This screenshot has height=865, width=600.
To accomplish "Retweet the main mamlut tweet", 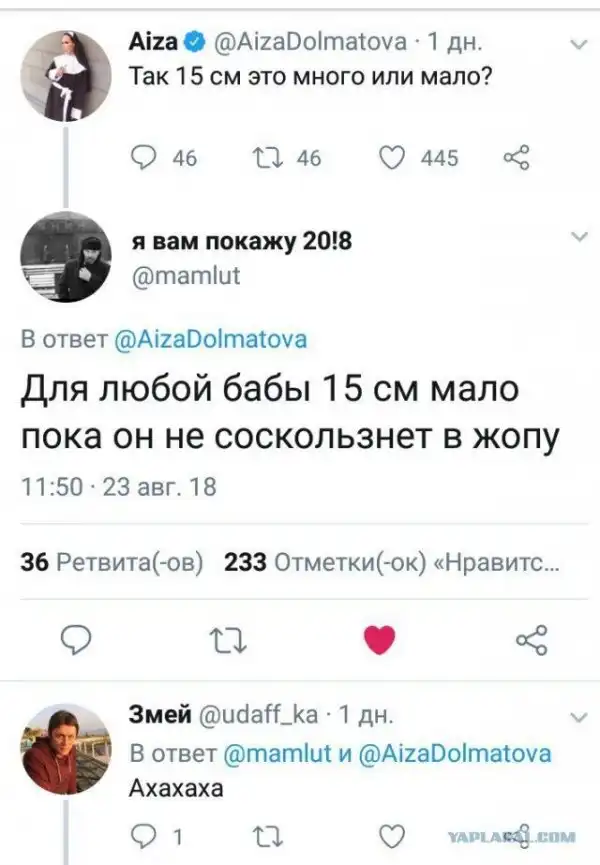I will [229, 640].
